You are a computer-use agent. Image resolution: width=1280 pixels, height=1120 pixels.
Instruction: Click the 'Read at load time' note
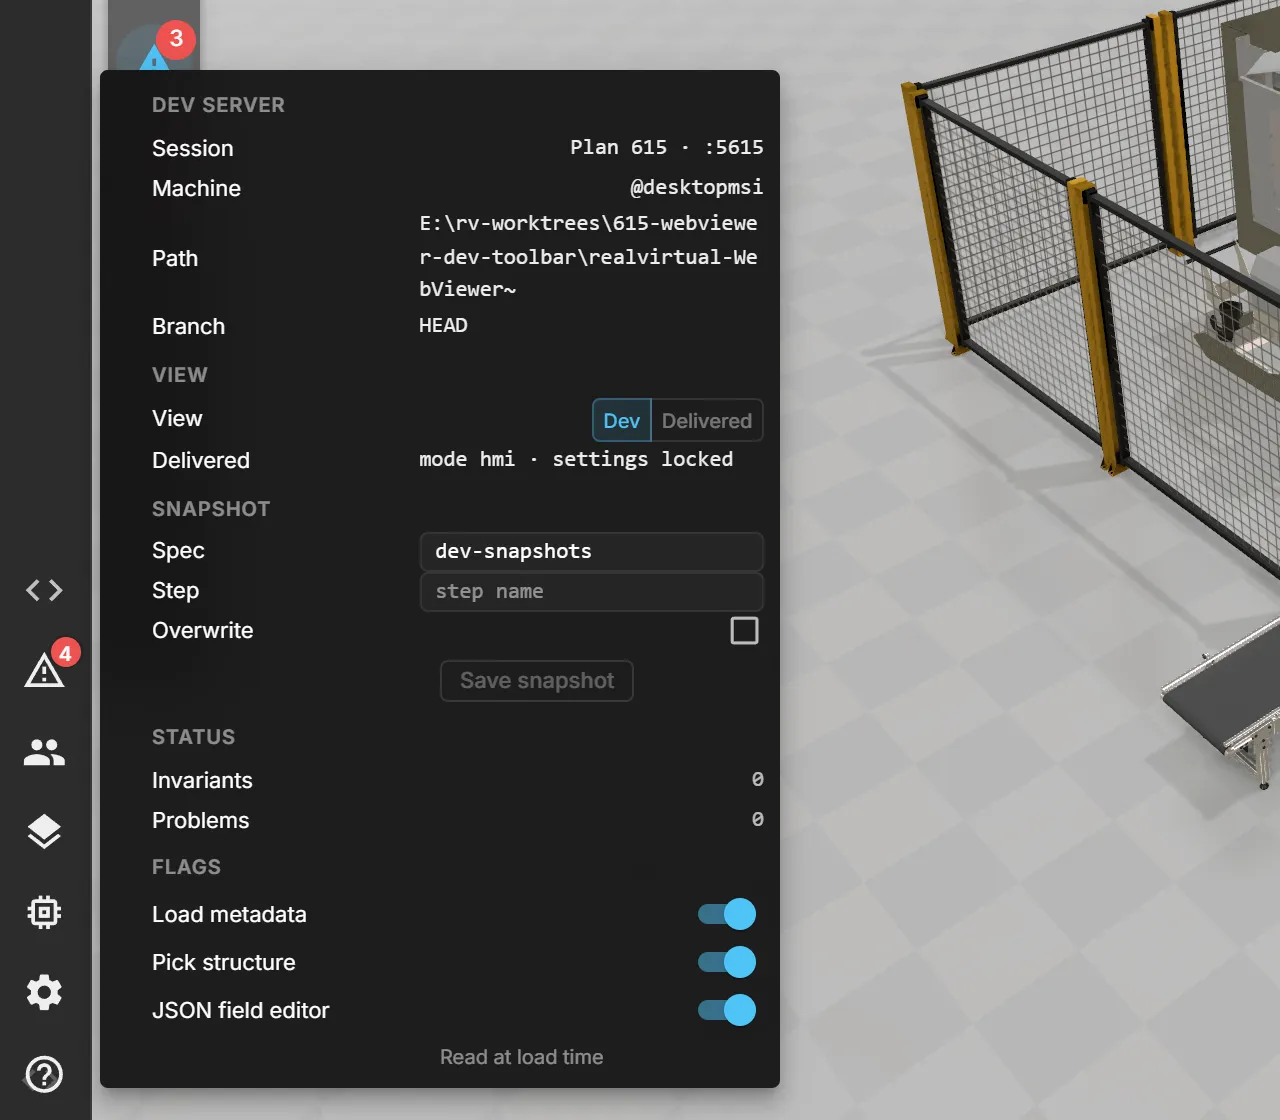click(522, 1058)
